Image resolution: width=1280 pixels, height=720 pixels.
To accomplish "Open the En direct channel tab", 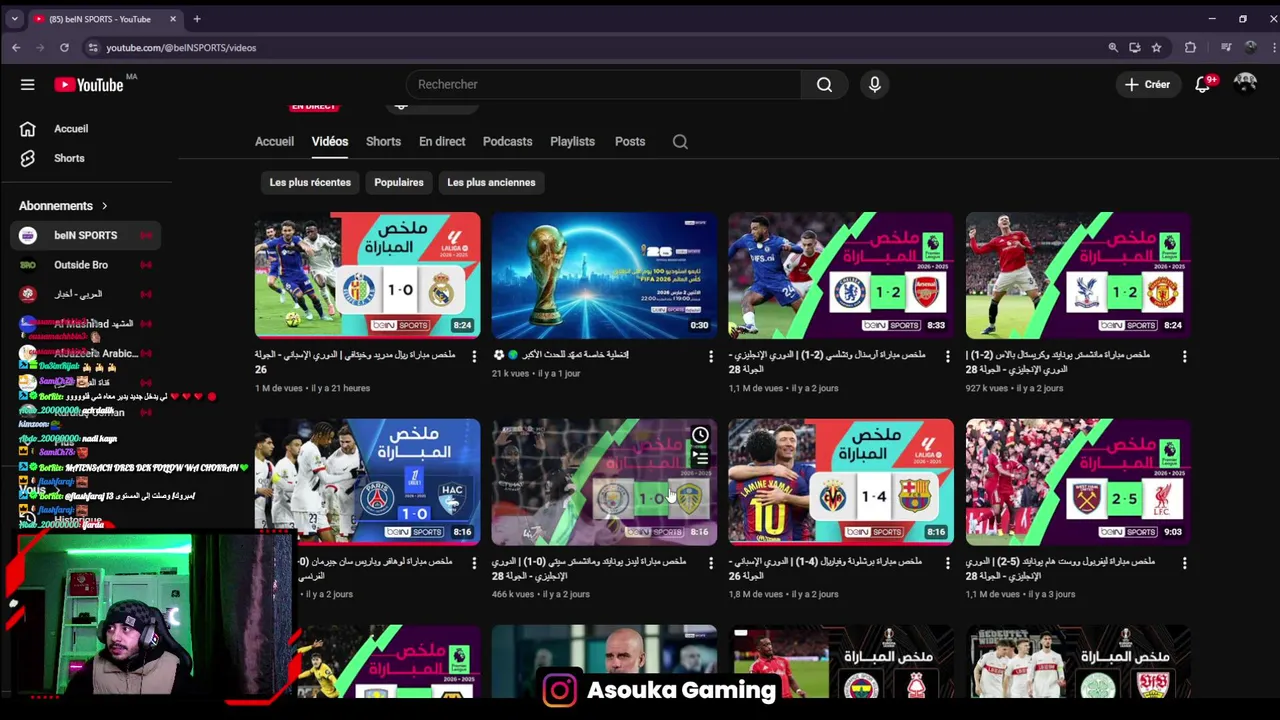I will [442, 142].
